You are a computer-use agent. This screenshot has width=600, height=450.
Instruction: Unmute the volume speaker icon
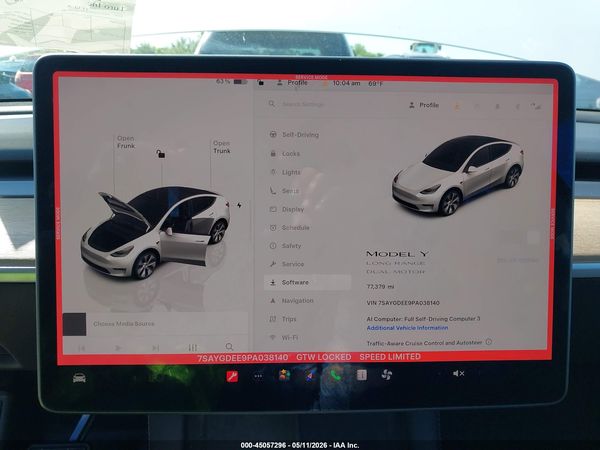click(458, 373)
